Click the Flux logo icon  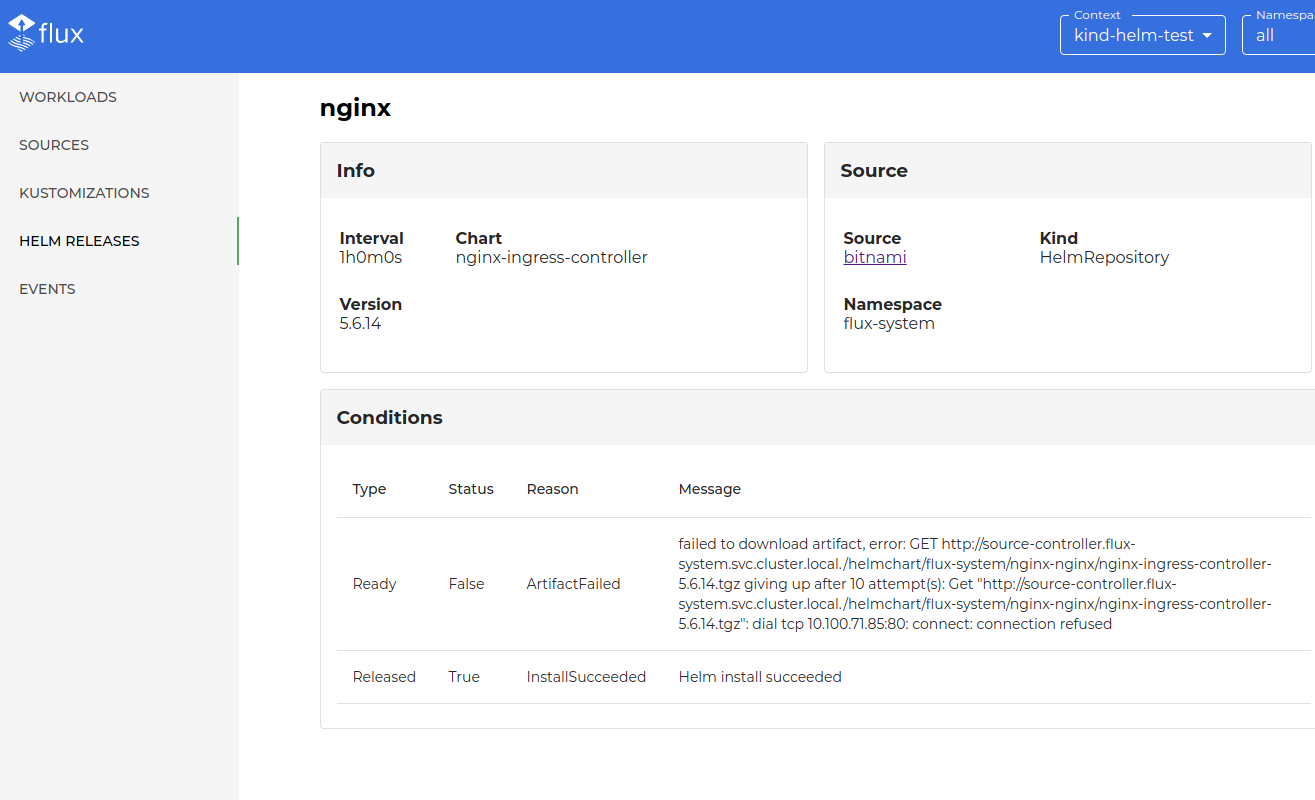(46, 34)
